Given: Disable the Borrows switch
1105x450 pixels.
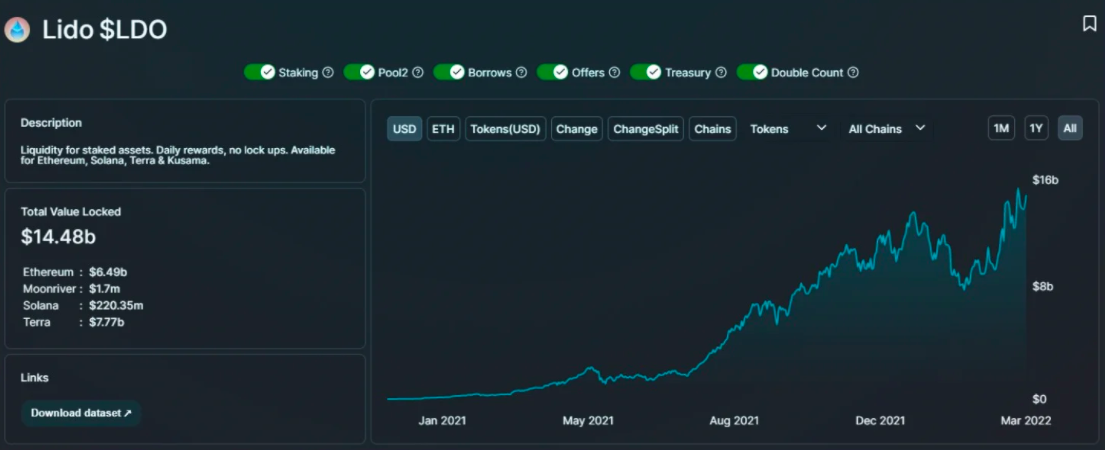Looking at the screenshot, I should click(449, 72).
